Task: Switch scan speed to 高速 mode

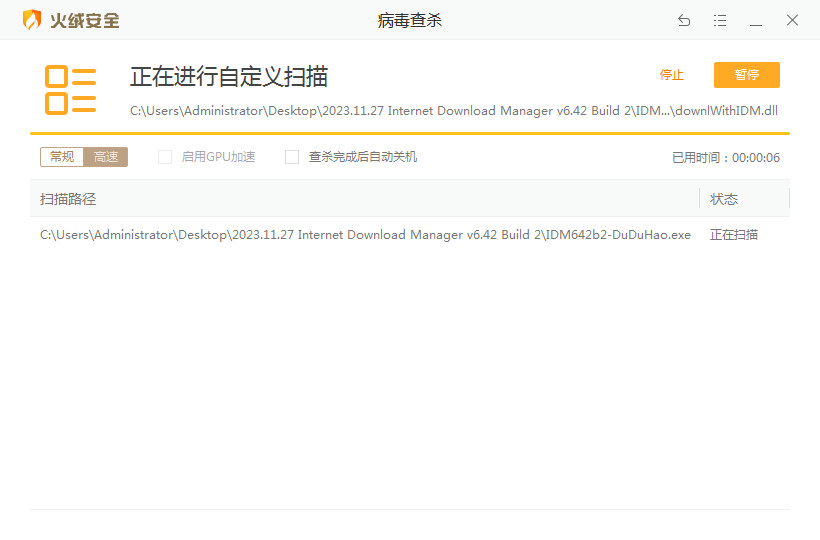Action: point(106,157)
